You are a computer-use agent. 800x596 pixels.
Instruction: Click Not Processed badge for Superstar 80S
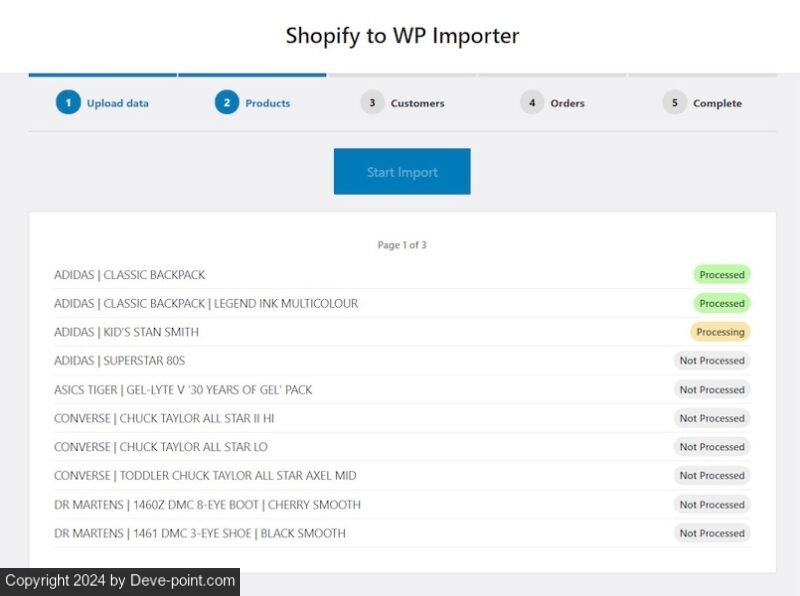712,361
